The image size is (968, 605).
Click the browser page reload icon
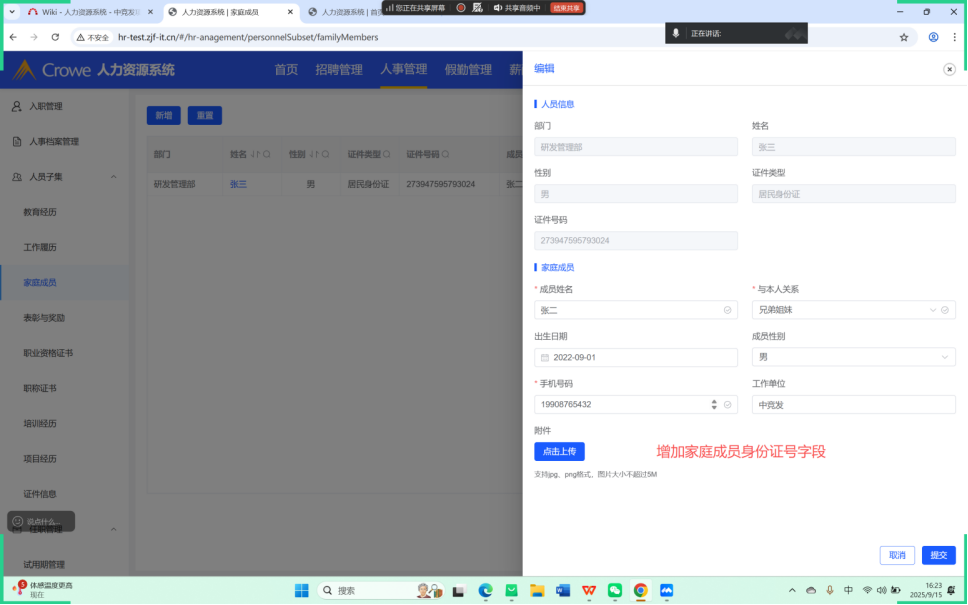point(54,37)
